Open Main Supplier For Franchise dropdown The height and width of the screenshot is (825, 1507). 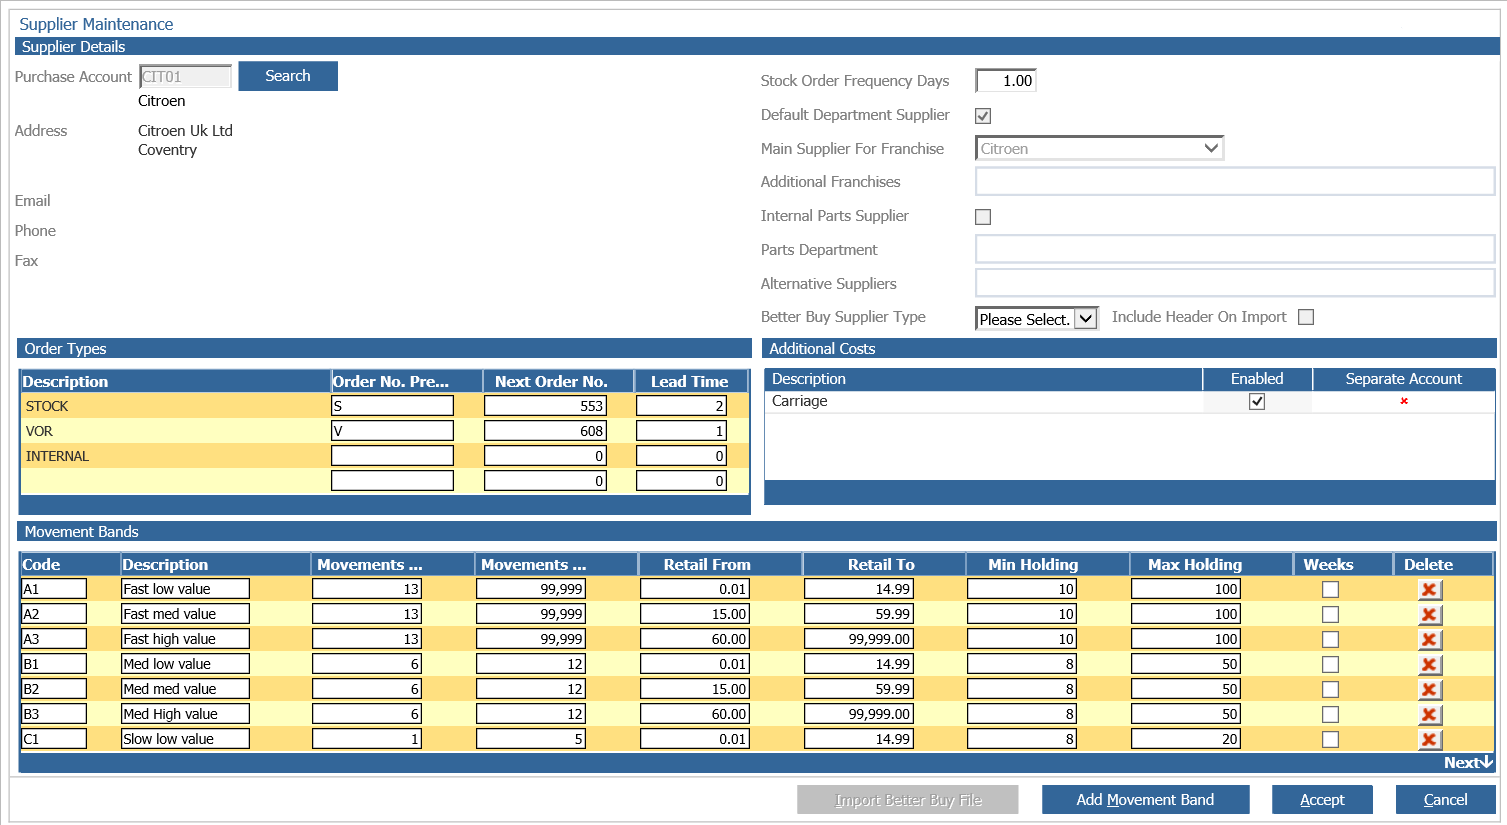[x=1099, y=148]
